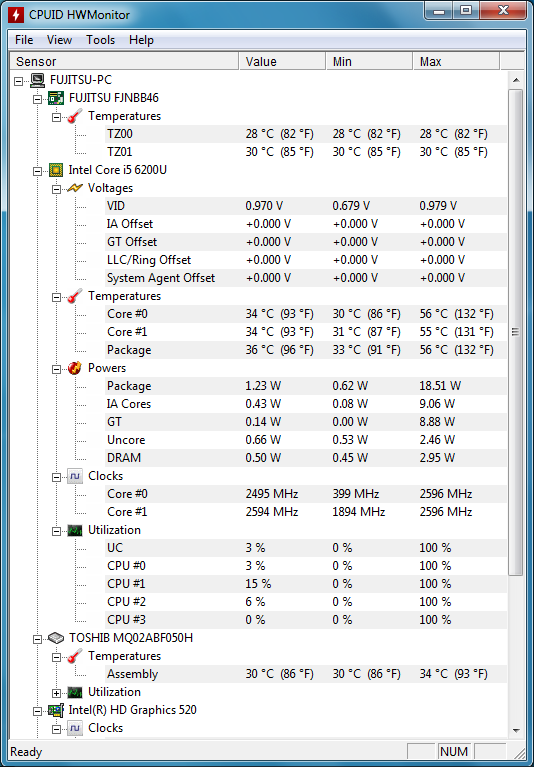This screenshot has width=534, height=767.
Task: Collapse the CPU Voltages section
Action: click(56, 189)
